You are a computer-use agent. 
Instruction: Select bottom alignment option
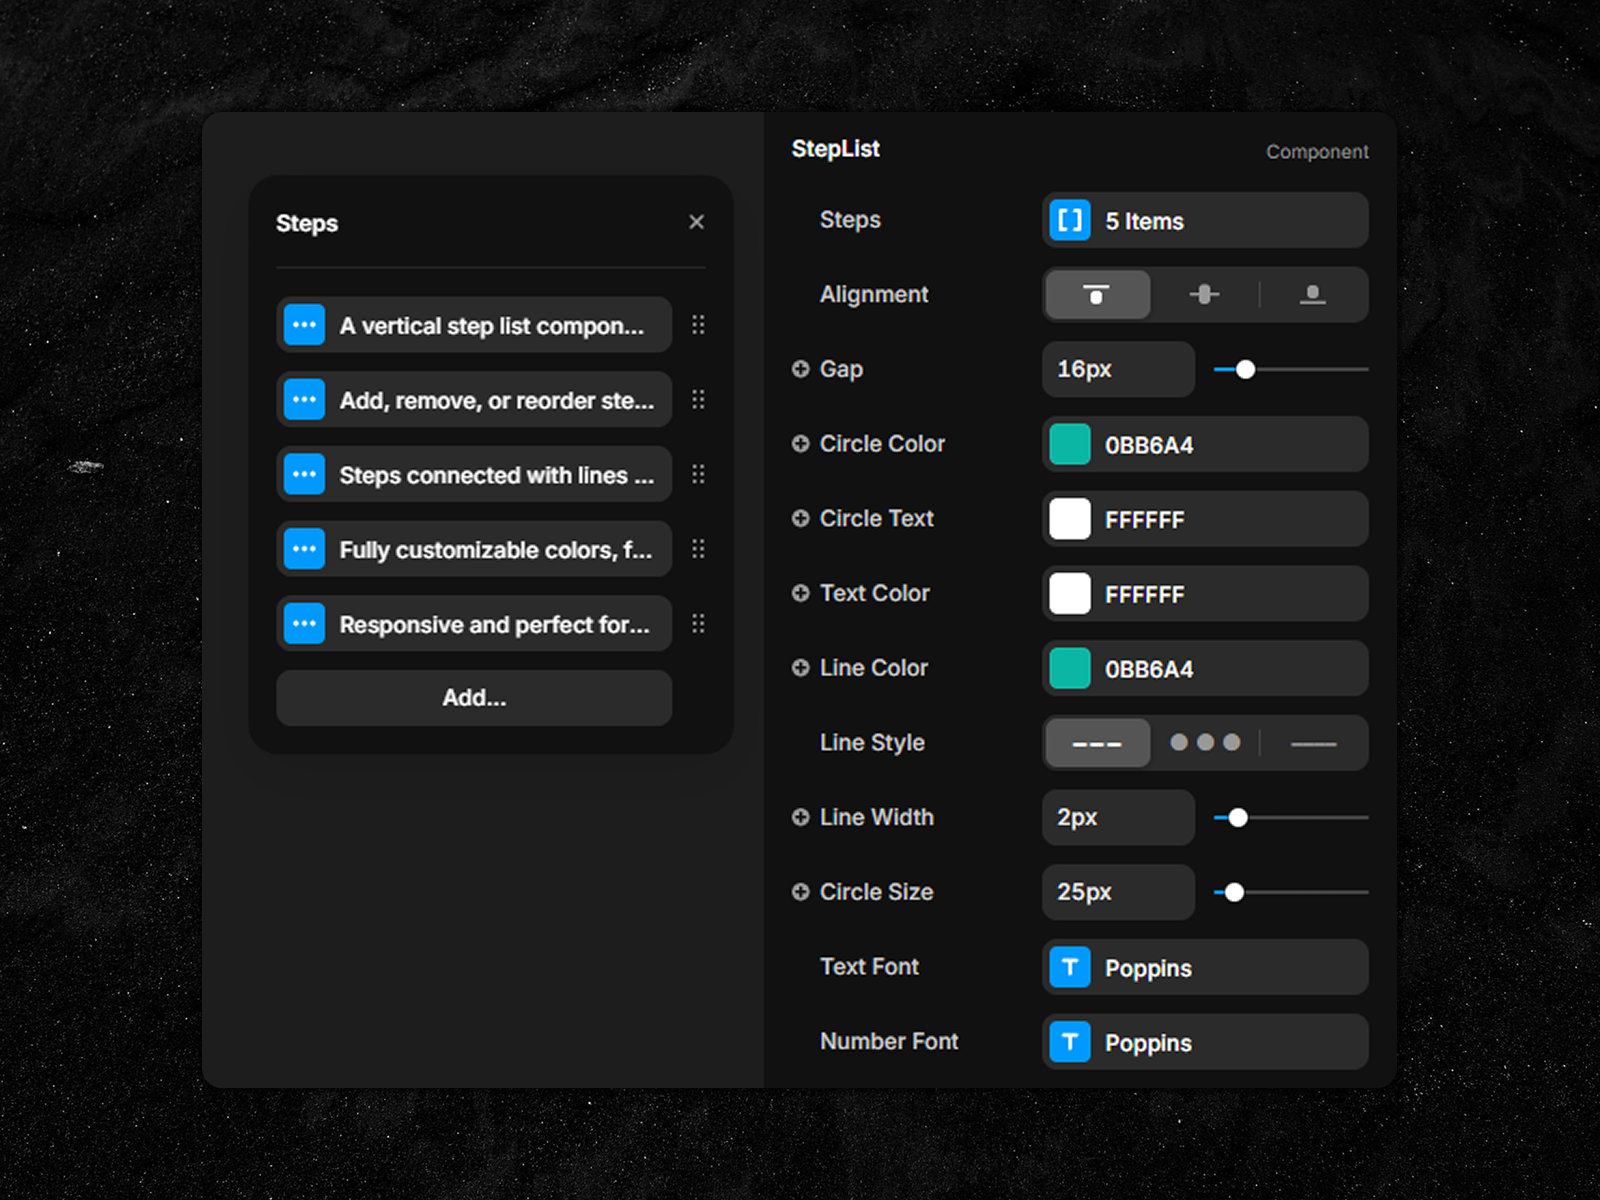1312,295
